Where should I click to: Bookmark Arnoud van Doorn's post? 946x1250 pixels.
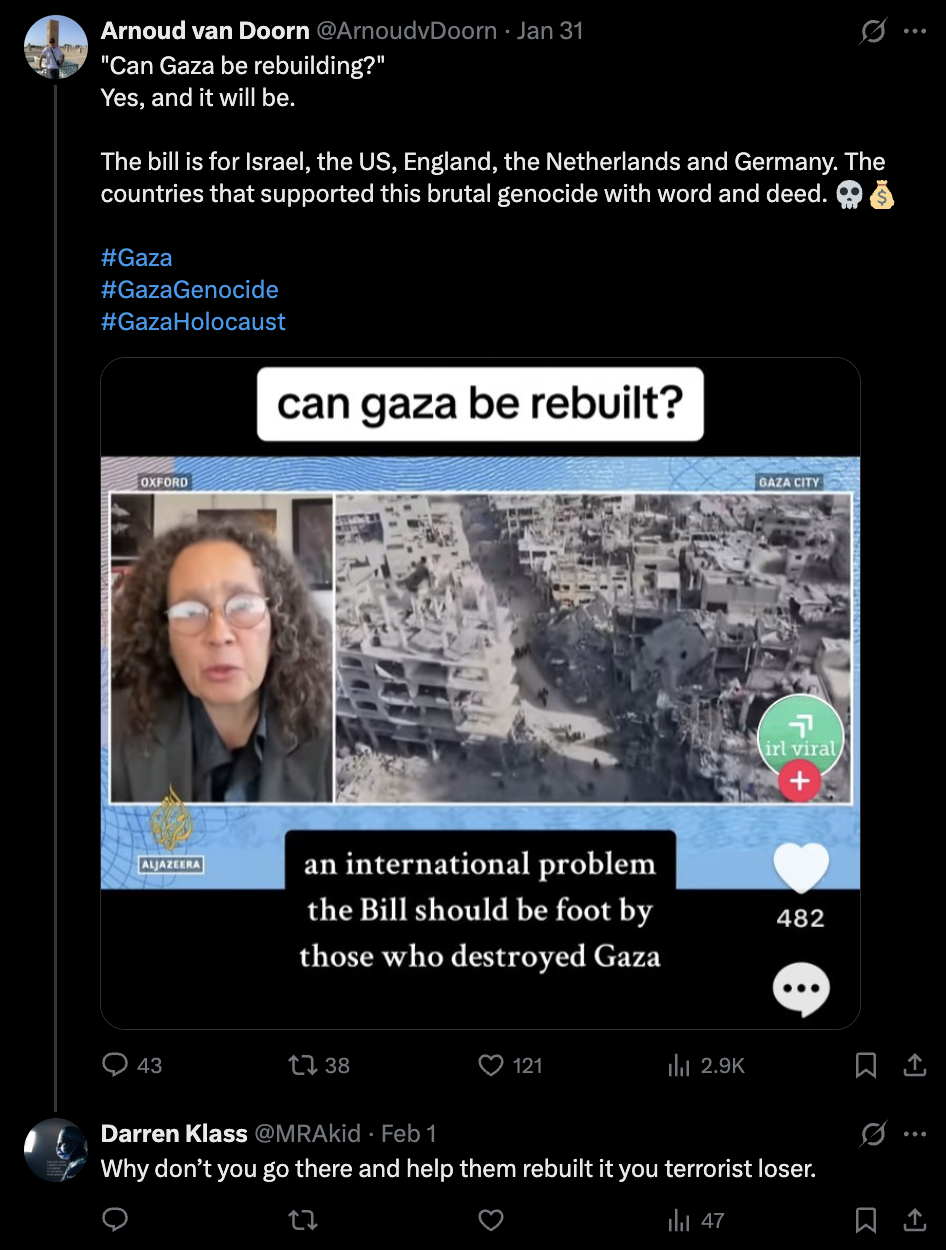[x=866, y=1066]
